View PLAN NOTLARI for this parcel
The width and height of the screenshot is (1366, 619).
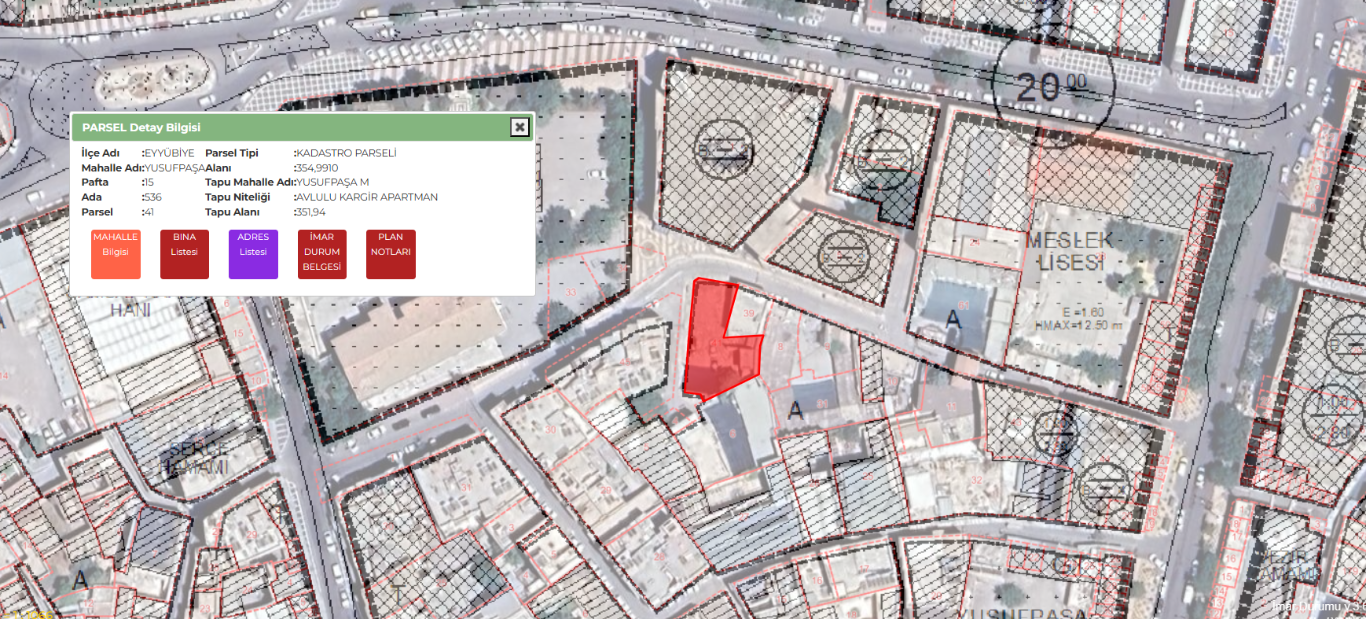(391, 254)
